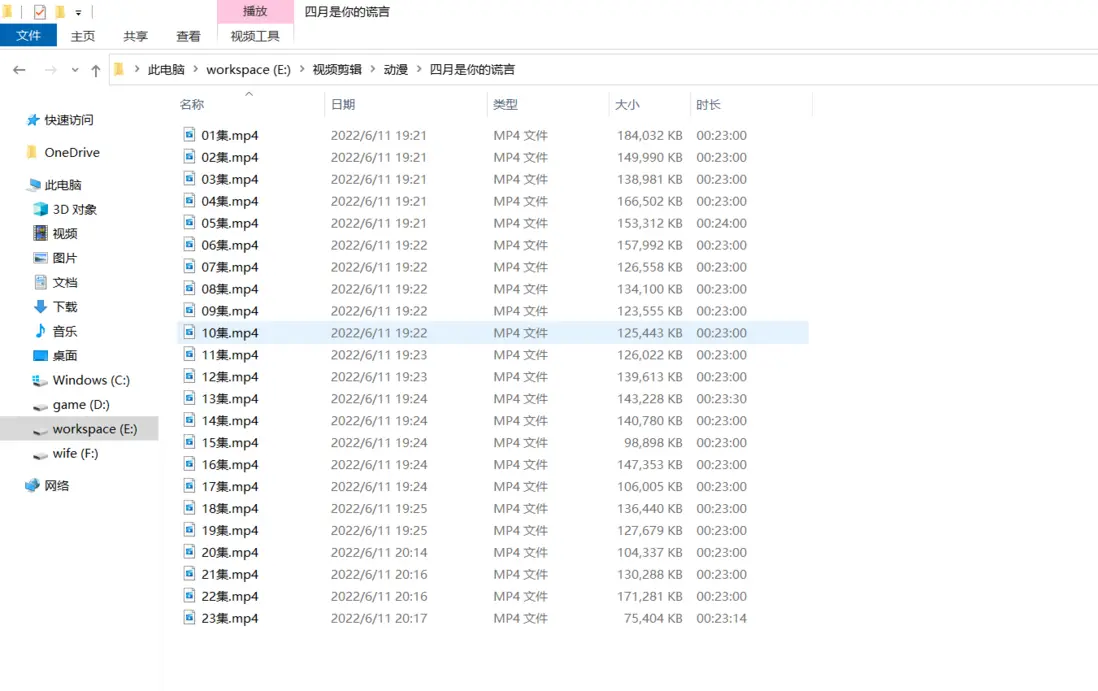Click the video file icon of 04集.mp4

(x=189, y=200)
